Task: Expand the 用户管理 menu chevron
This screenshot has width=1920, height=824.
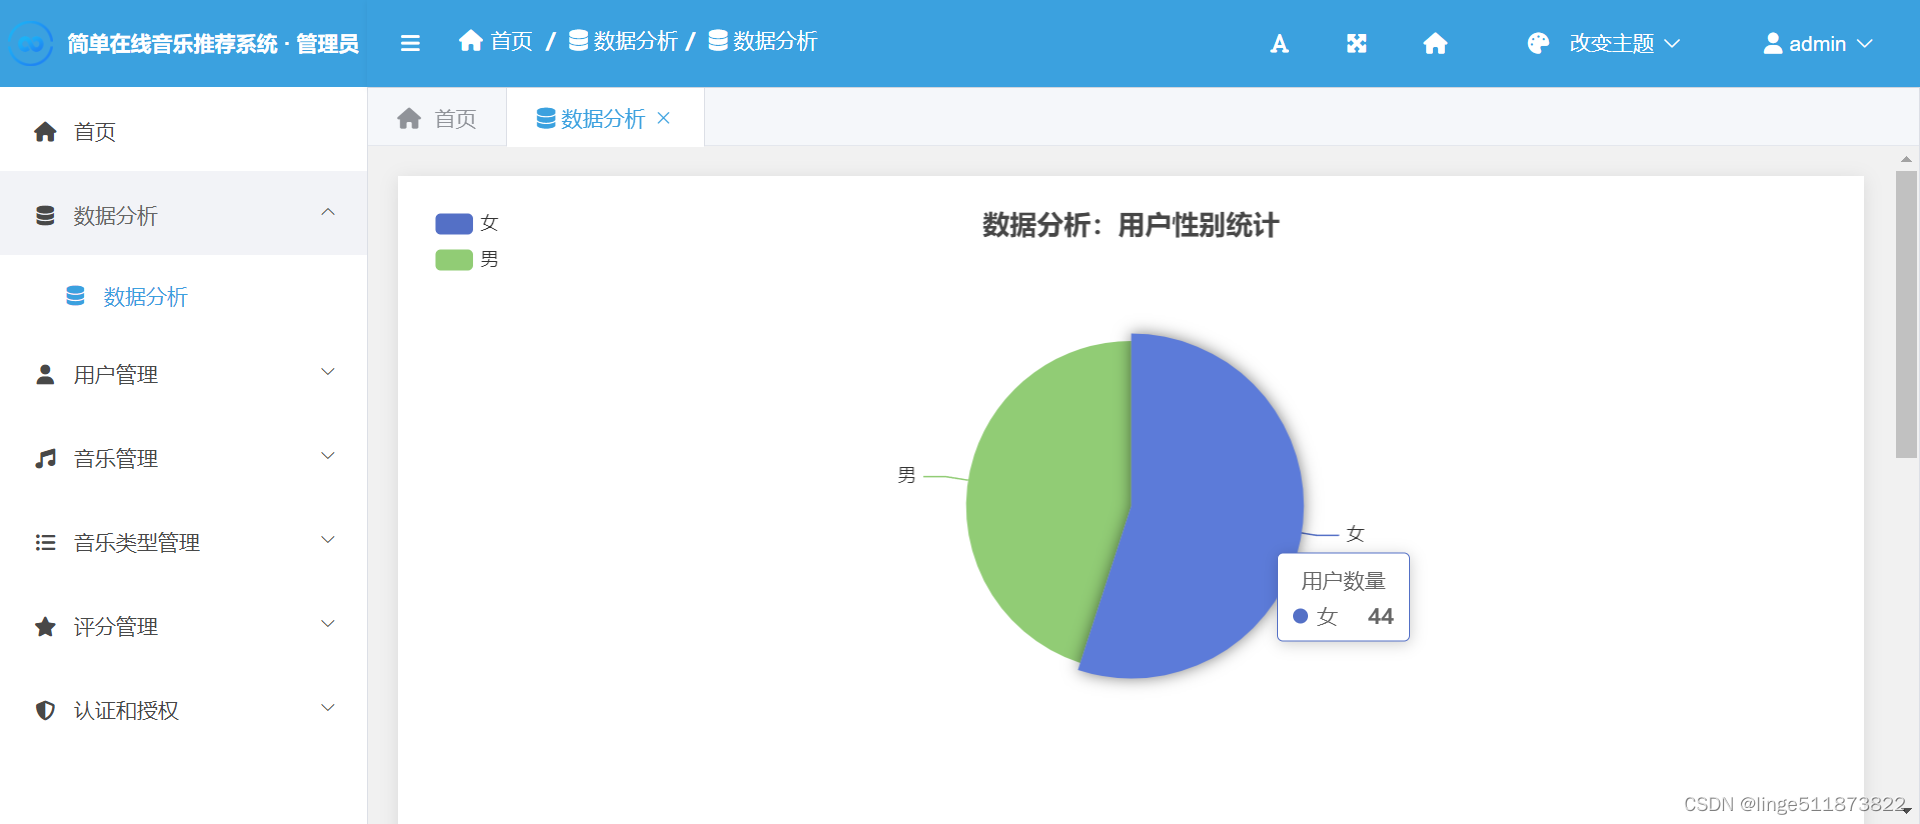Action: (x=328, y=372)
